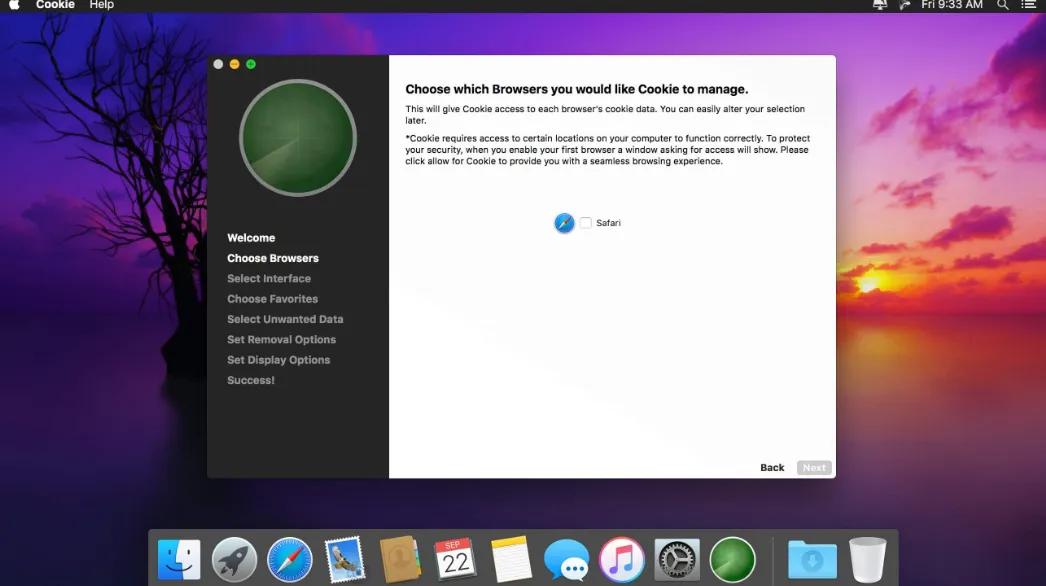This screenshot has height=586, width=1046.
Task: Click the menu bar clock Fri 9:33 AM
Action: 952,5
